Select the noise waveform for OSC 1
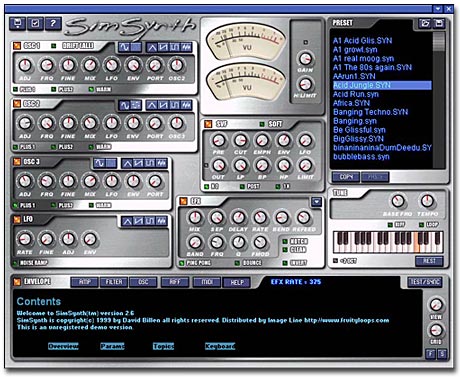Screen dimensions: 460x377 tap(186, 47)
